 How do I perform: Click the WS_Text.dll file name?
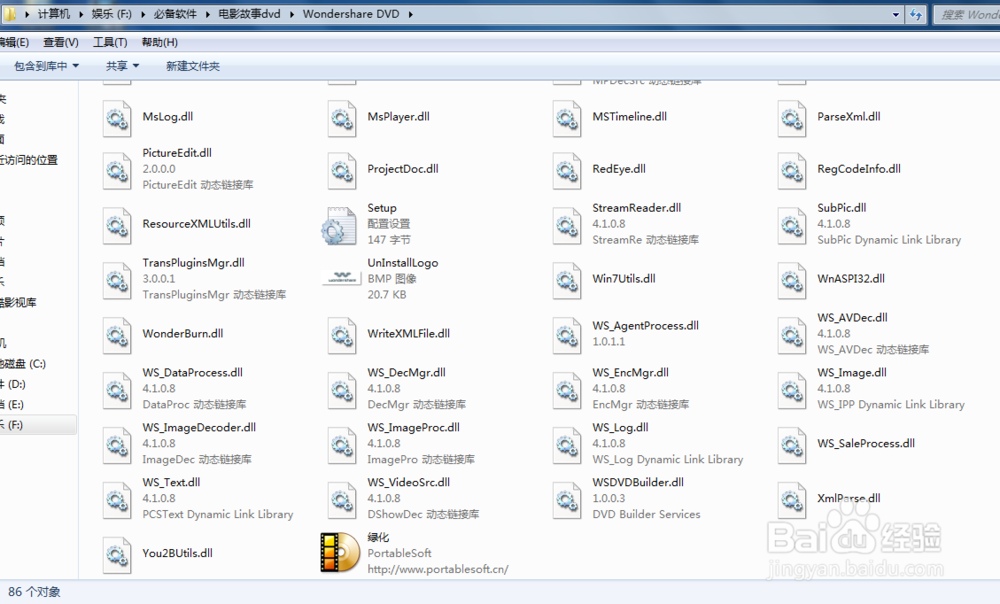pos(171,482)
